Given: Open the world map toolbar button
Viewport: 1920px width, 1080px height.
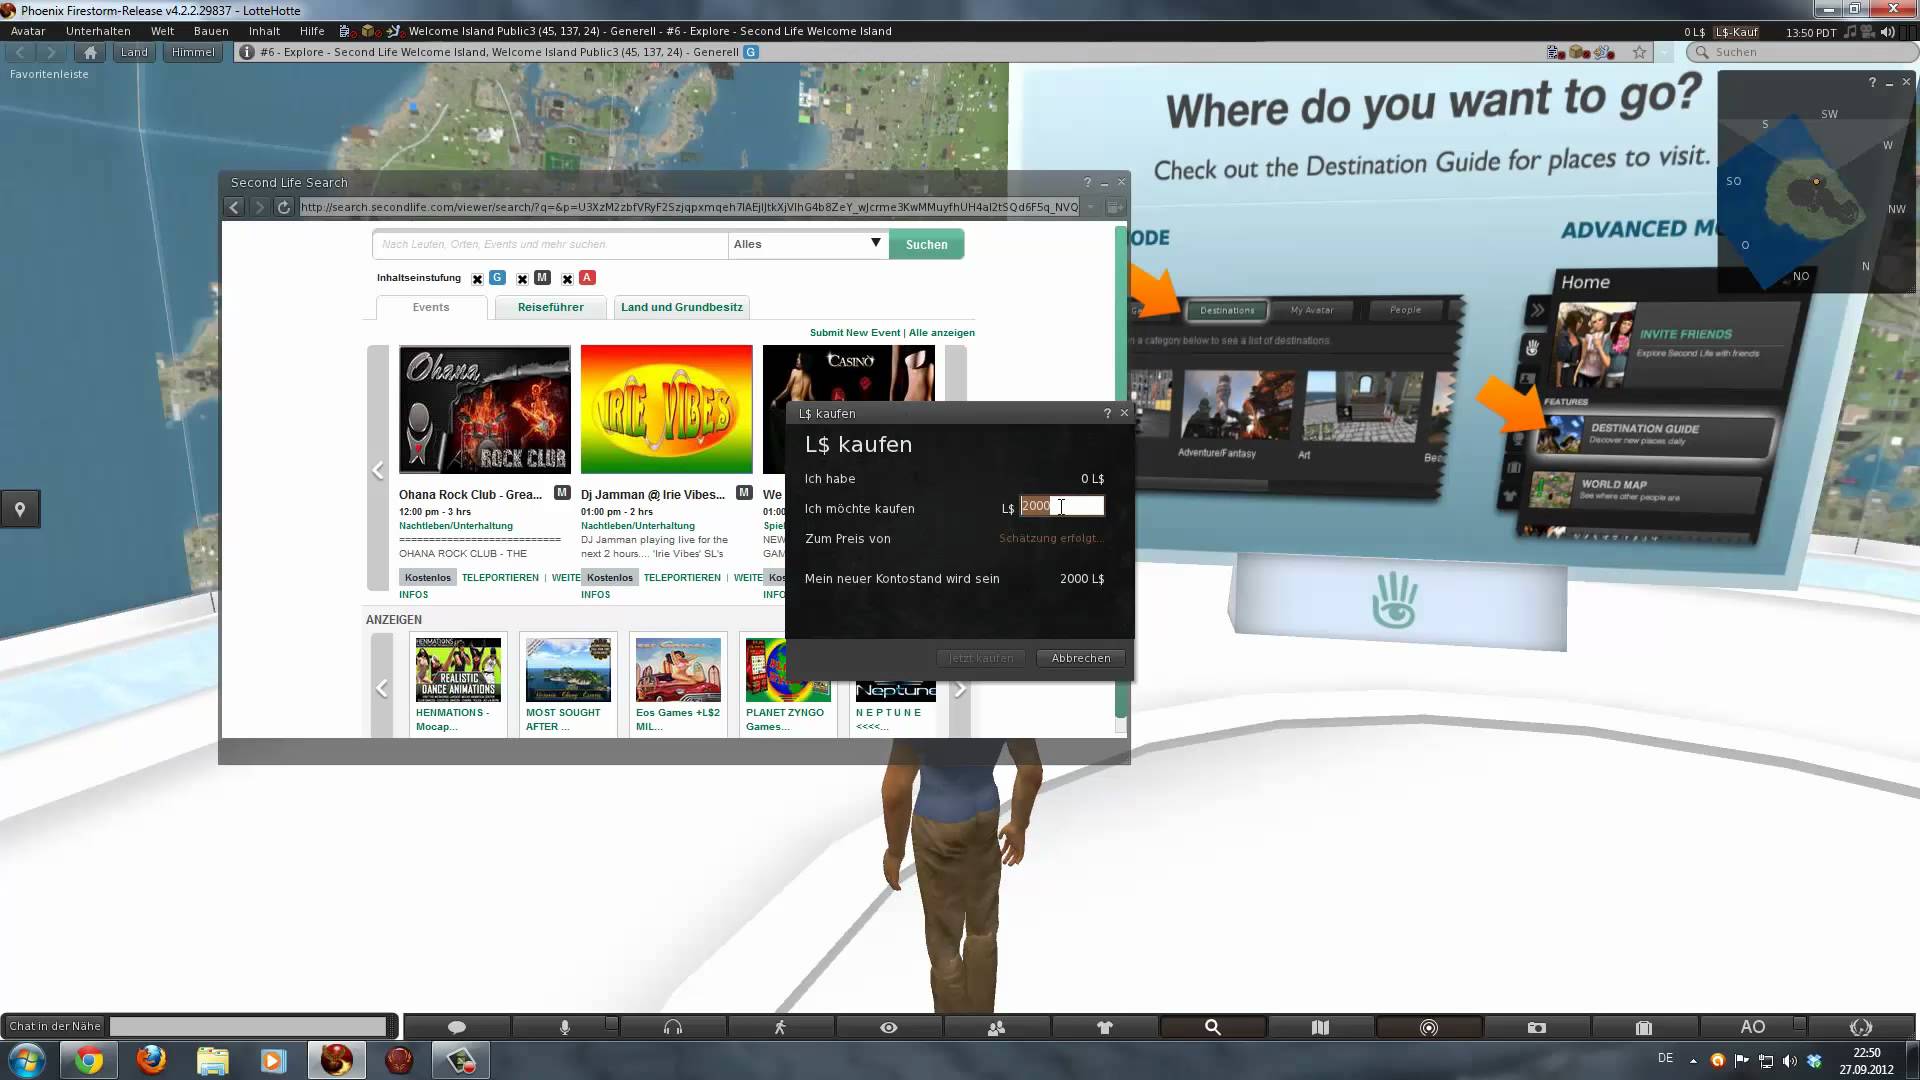Looking at the screenshot, I should click(1320, 1027).
